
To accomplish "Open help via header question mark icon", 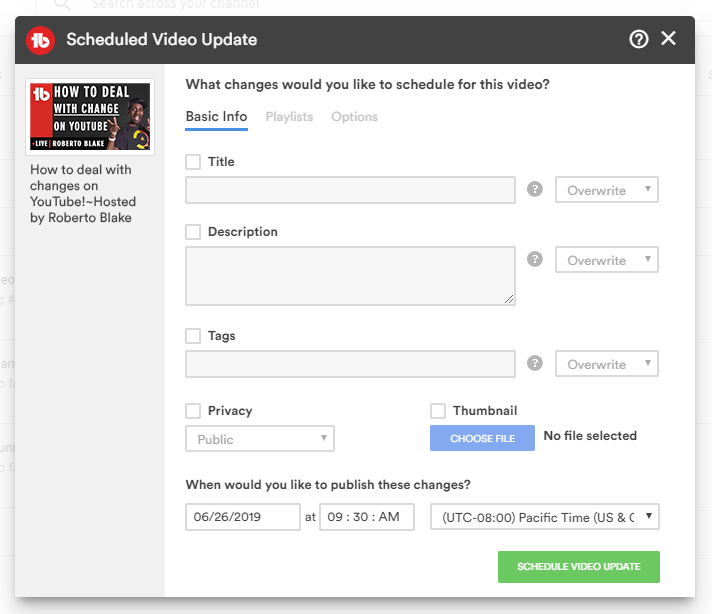I will [639, 39].
